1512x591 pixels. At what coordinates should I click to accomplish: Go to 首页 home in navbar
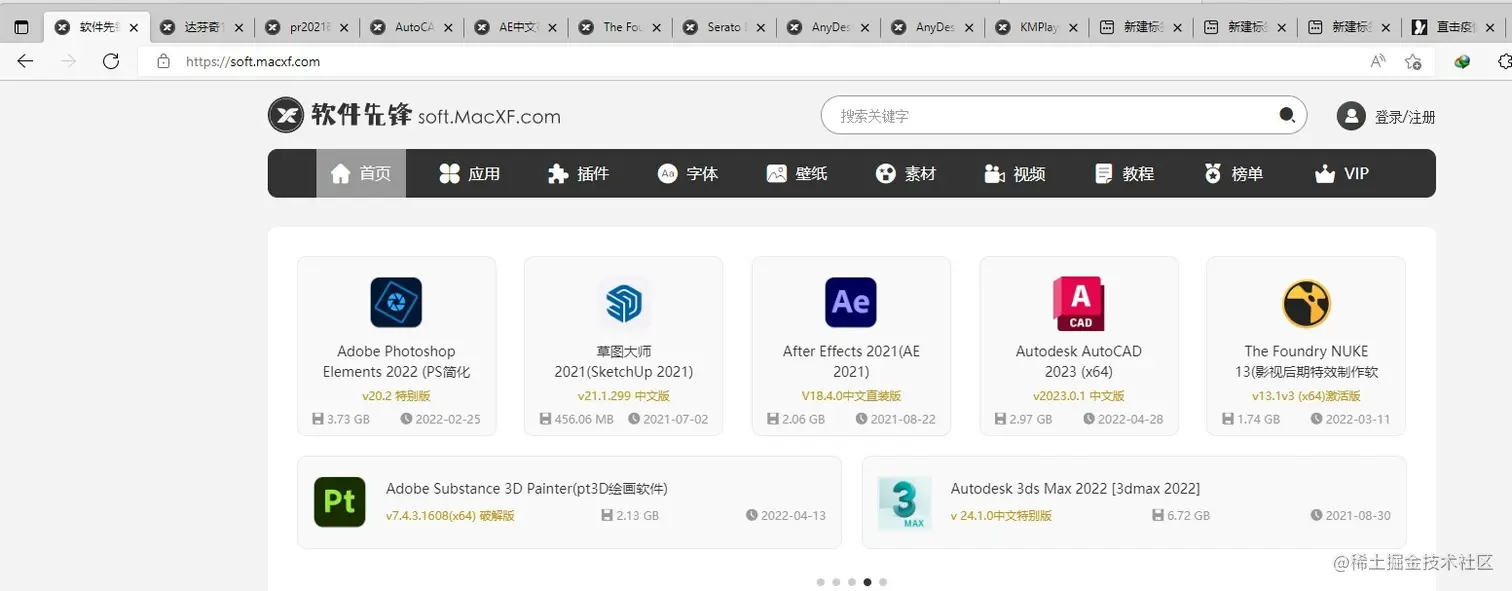[x=361, y=174]
